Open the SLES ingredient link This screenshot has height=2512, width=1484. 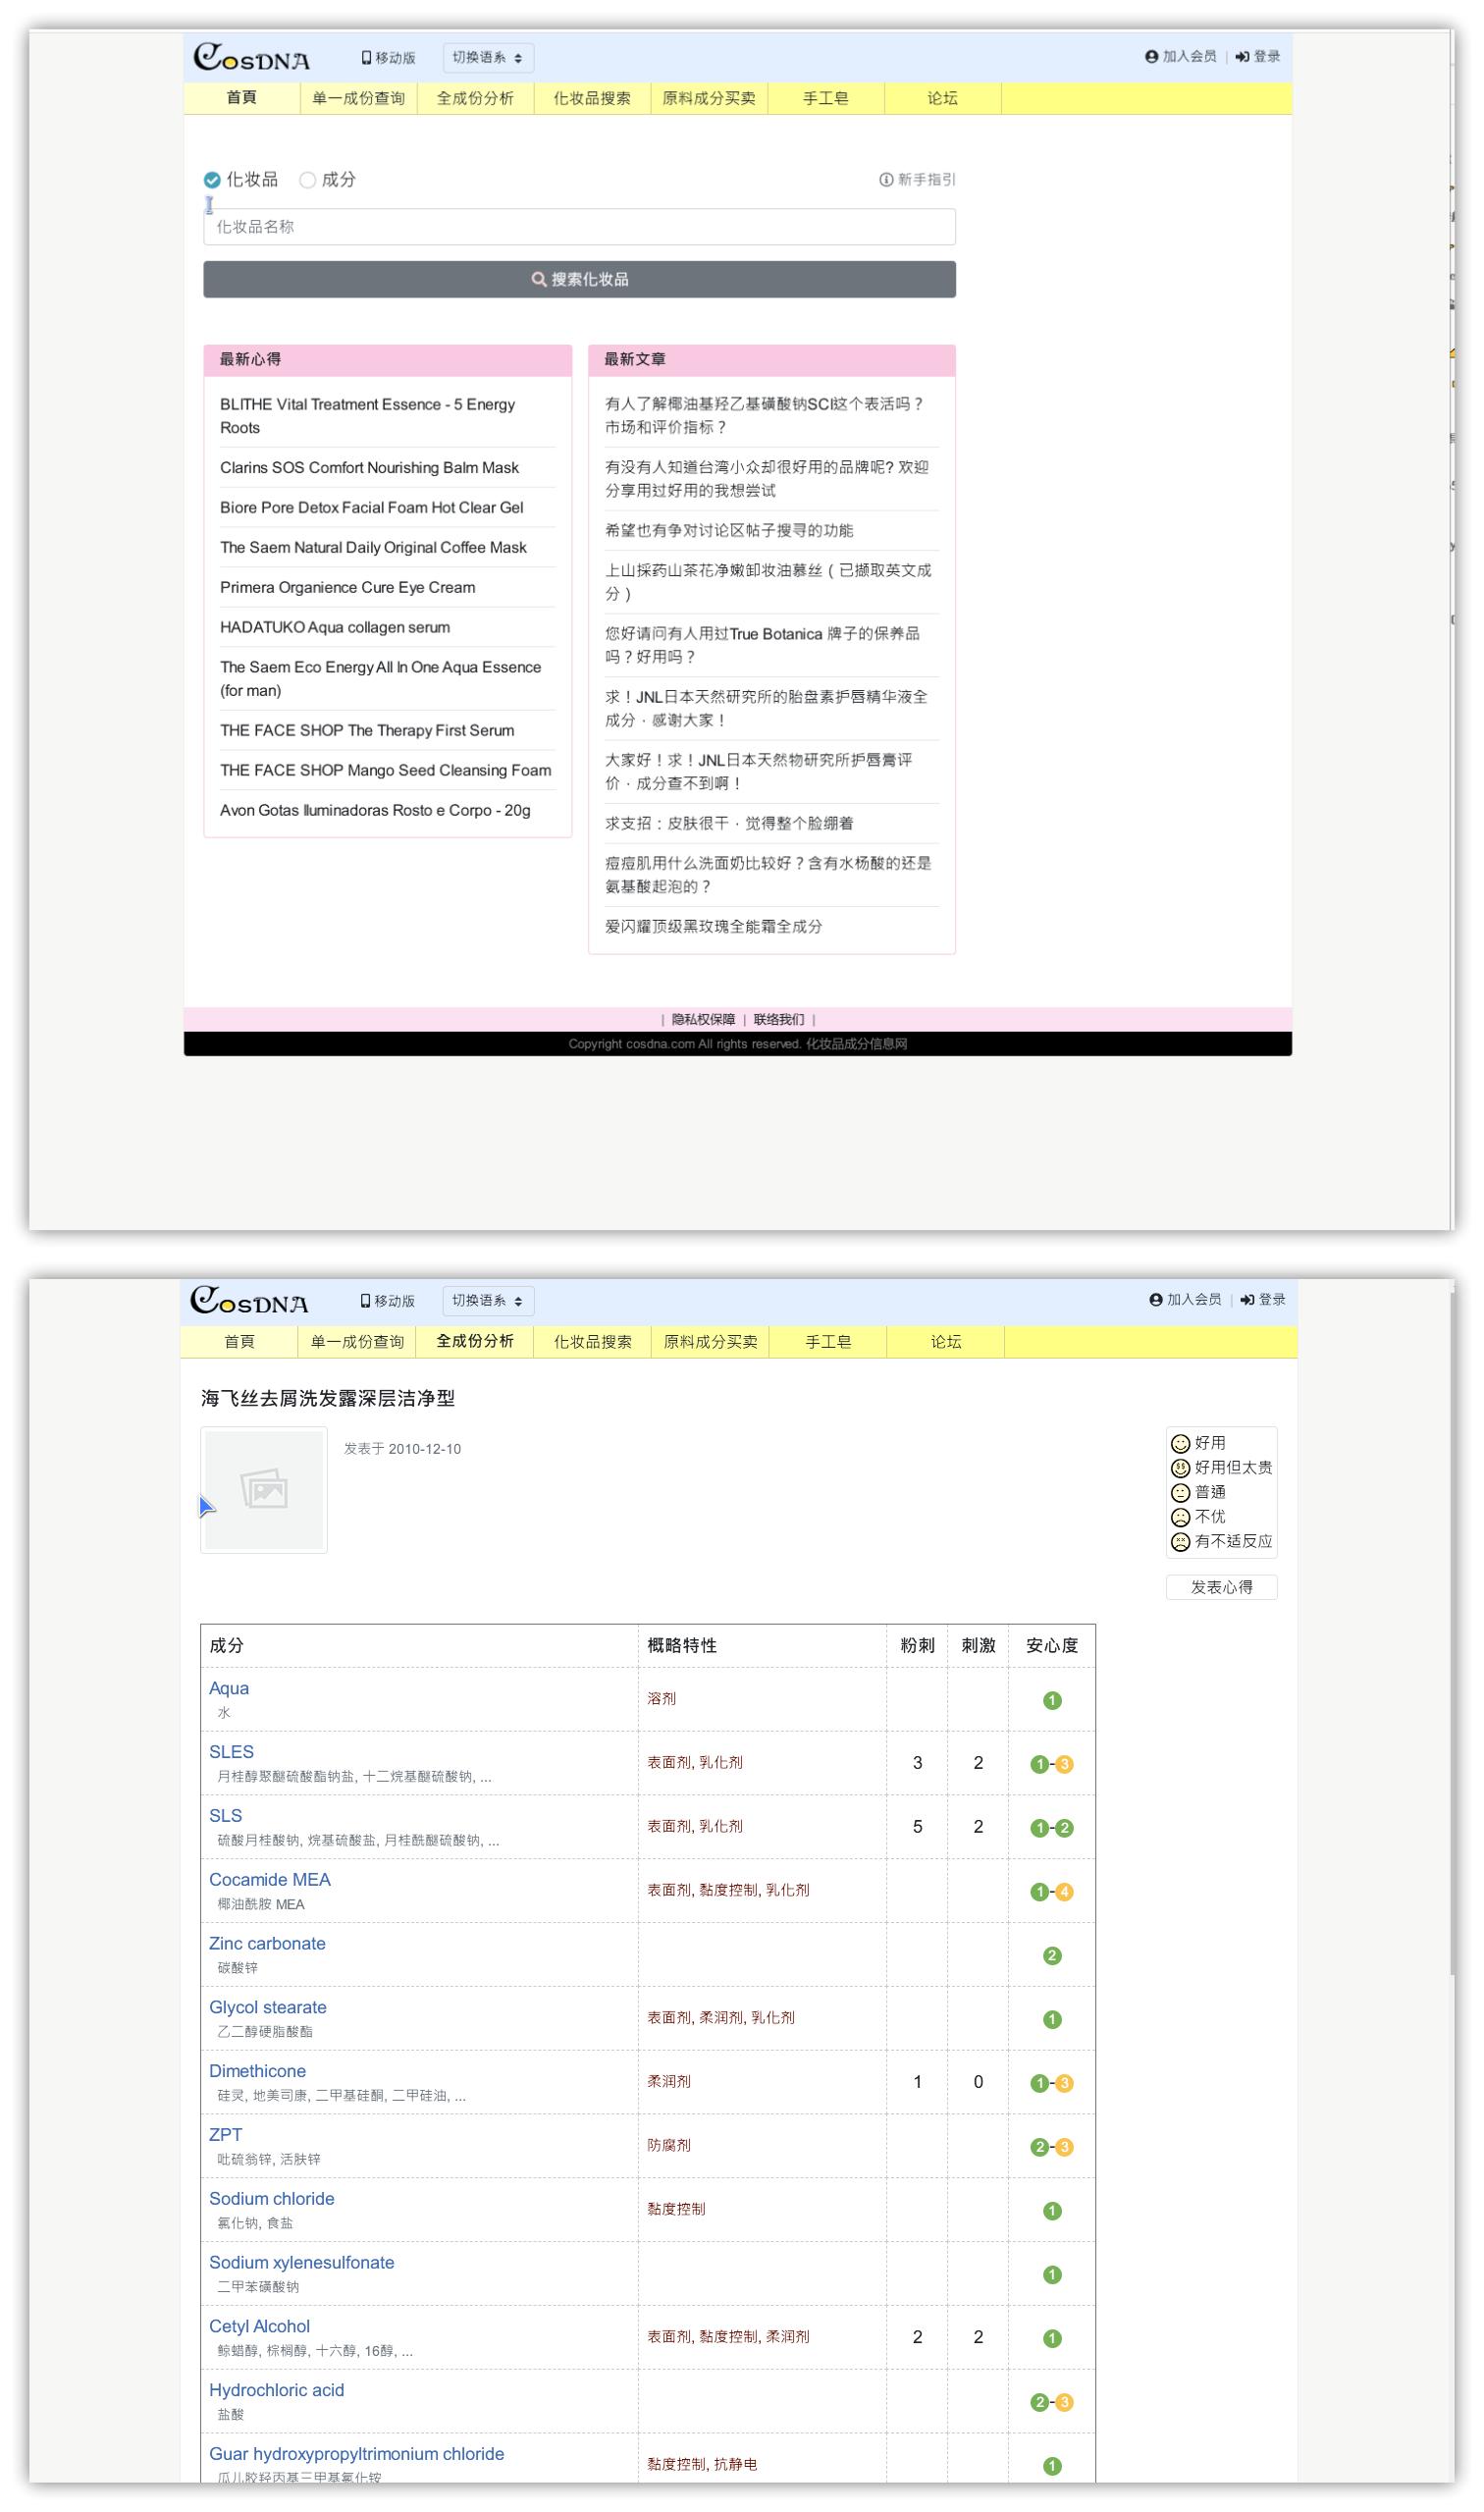pyautogui.click(x=231, y=1753)
